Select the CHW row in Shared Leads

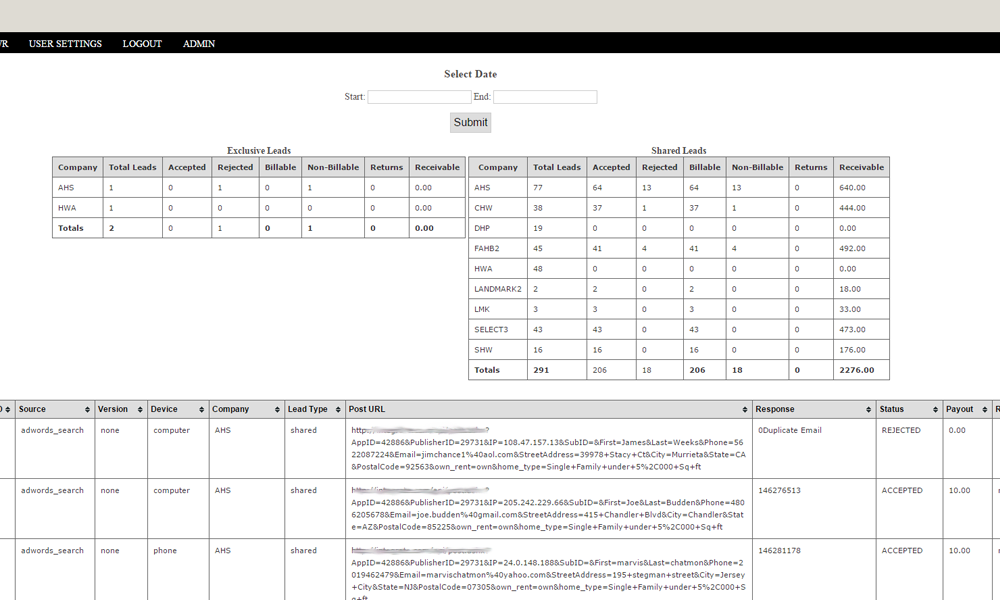point(679,208)
